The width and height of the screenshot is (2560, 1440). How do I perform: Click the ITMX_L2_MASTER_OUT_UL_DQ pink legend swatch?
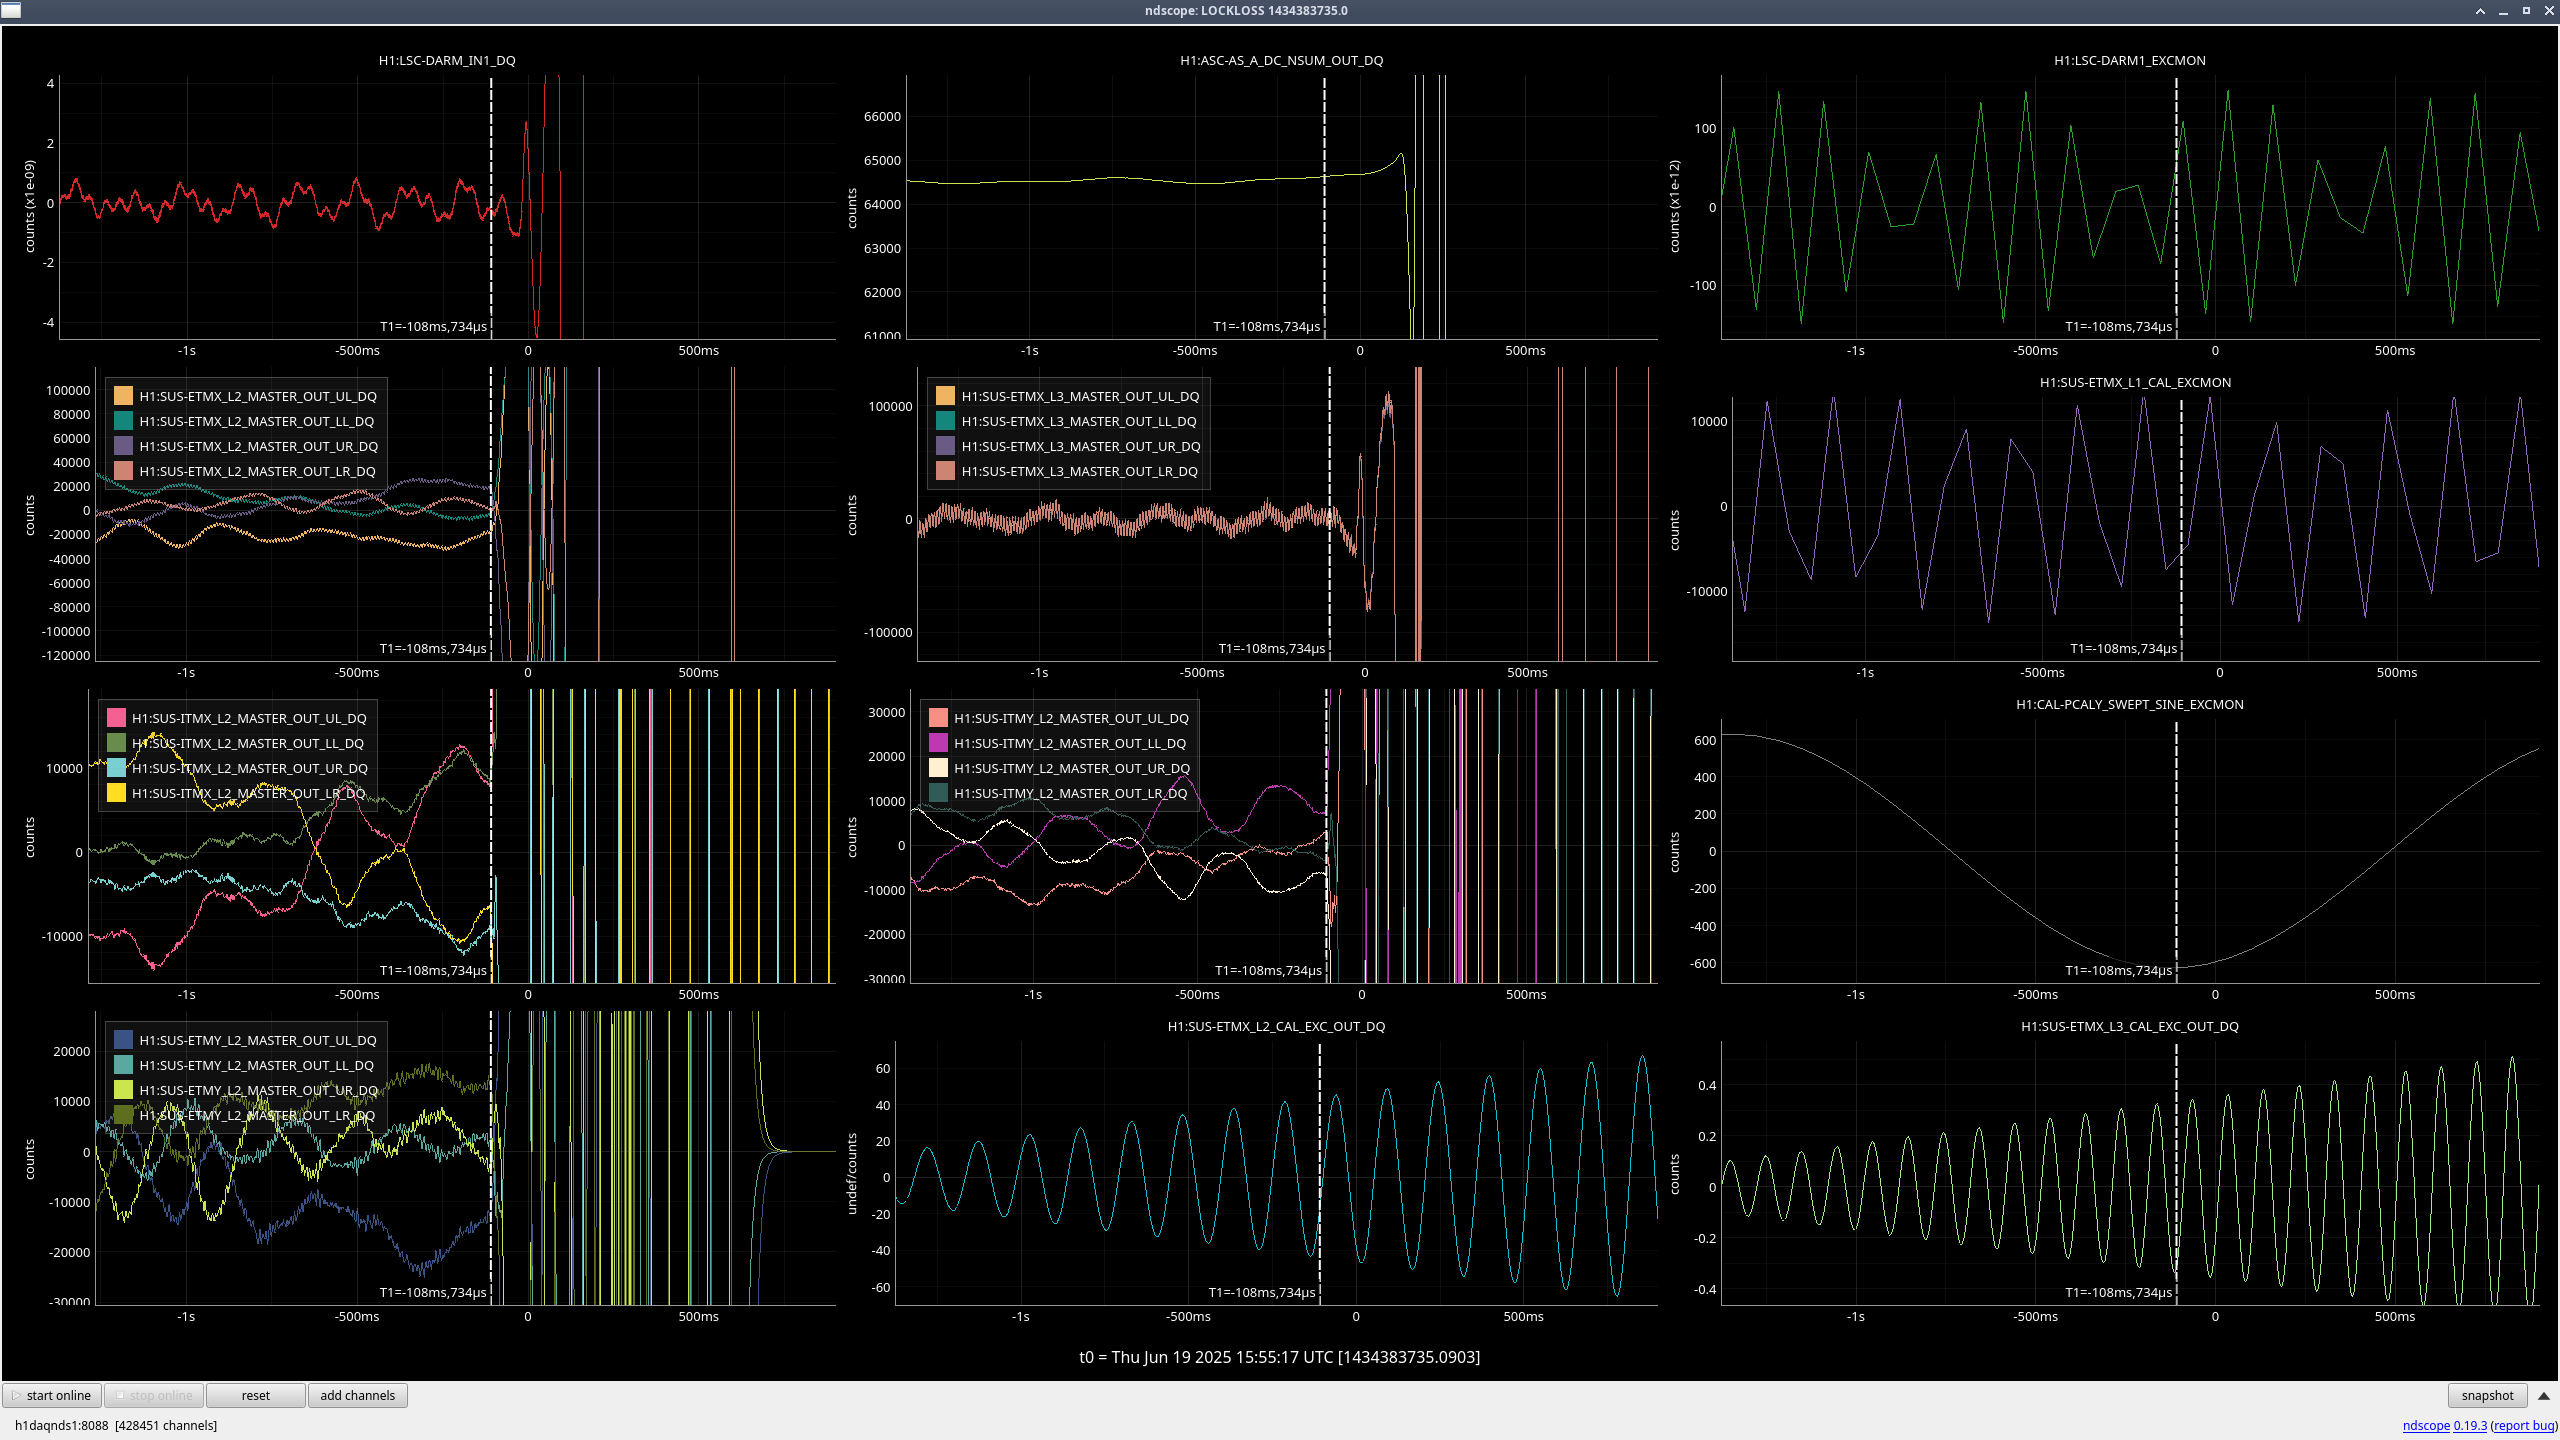[x=116, y=718]
